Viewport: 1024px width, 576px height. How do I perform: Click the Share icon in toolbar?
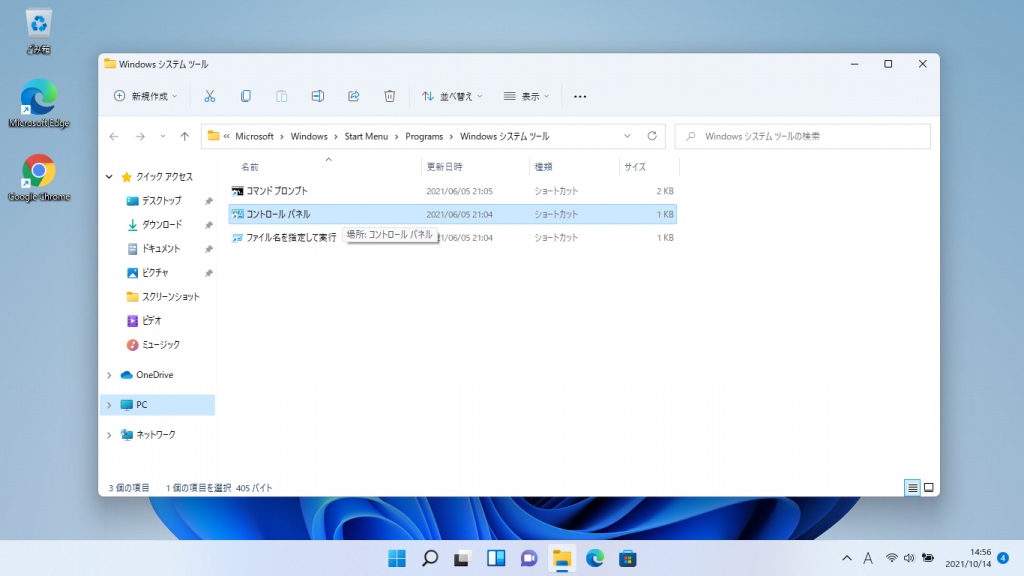tap(353, 97)
